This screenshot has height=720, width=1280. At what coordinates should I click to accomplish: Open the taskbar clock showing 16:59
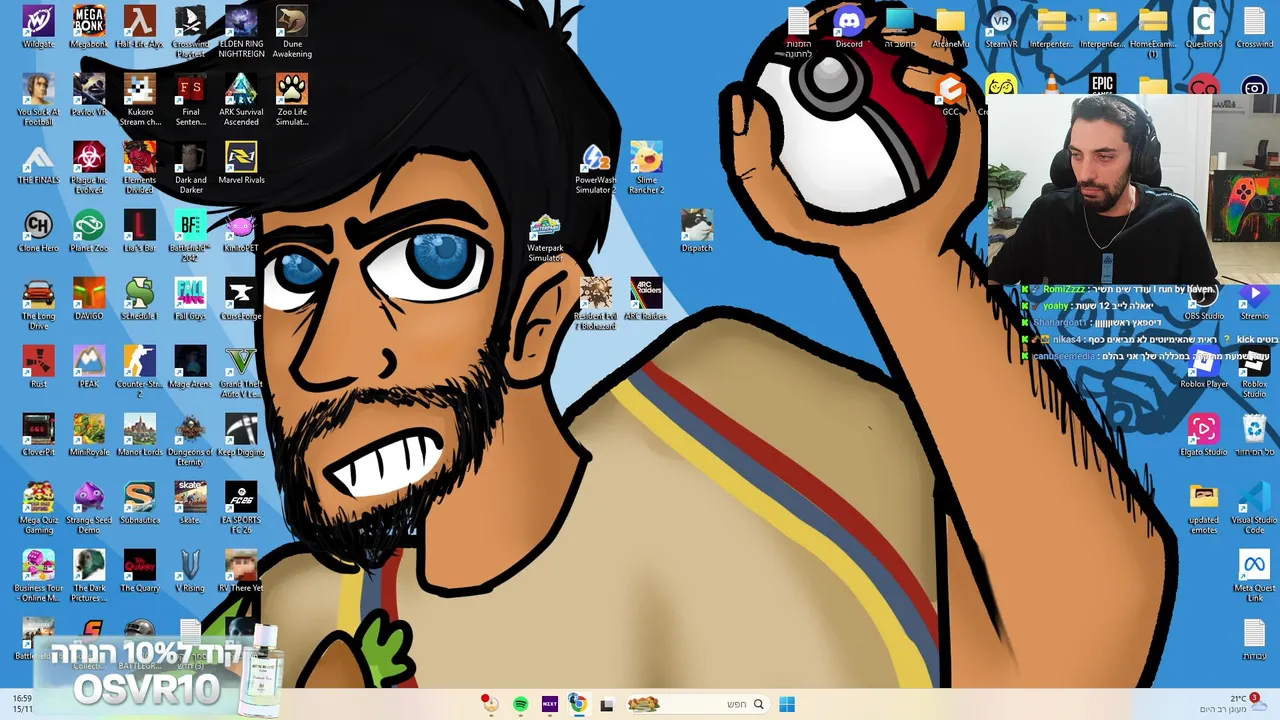click(22, 704)
